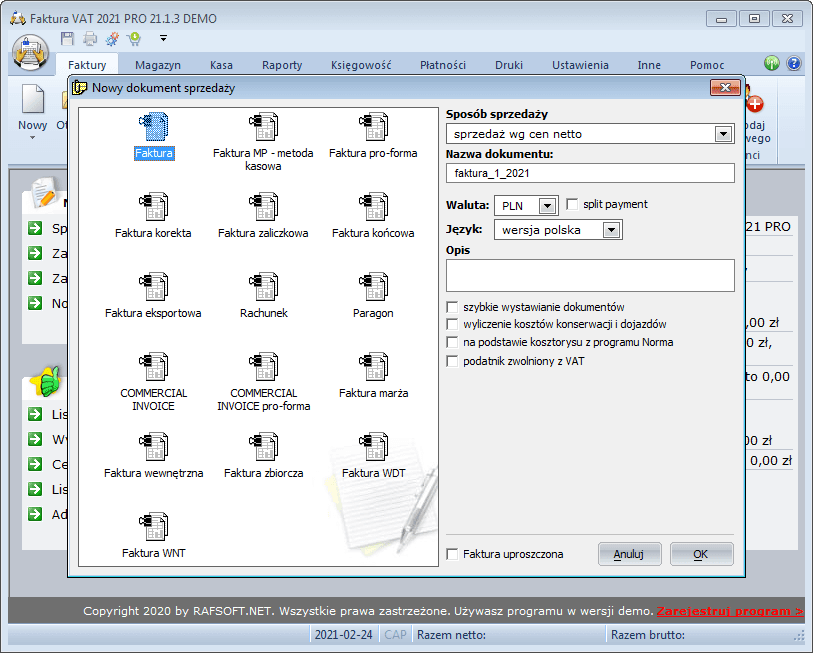Image resolution: width=813 pixels, height=653 pixels.
Task: Select the Rachunek document icon
Action: (x=263, y=286)
